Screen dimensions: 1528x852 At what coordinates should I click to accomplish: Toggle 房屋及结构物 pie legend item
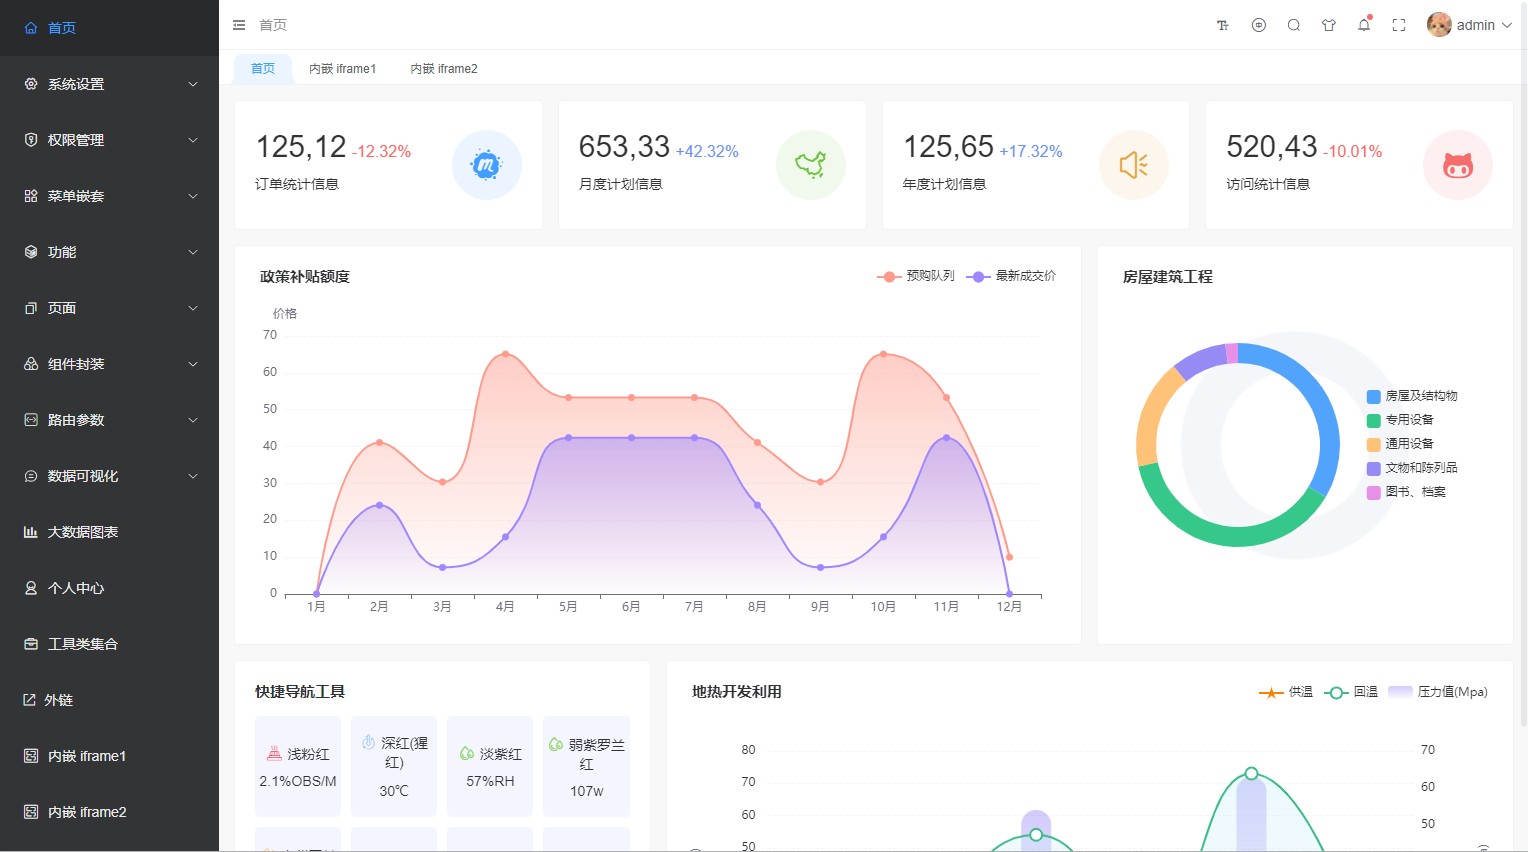pos(1412,396)
